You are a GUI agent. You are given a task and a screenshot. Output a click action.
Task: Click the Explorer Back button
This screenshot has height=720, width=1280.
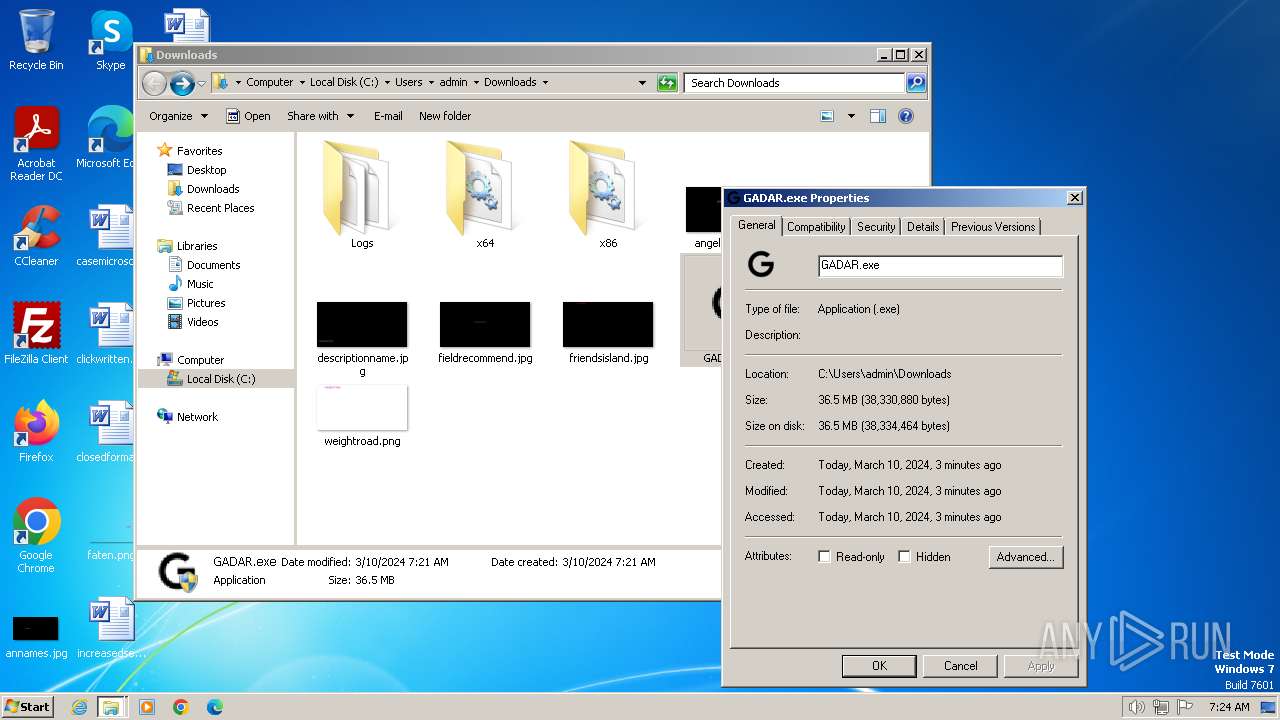click(x=154, y=83)
